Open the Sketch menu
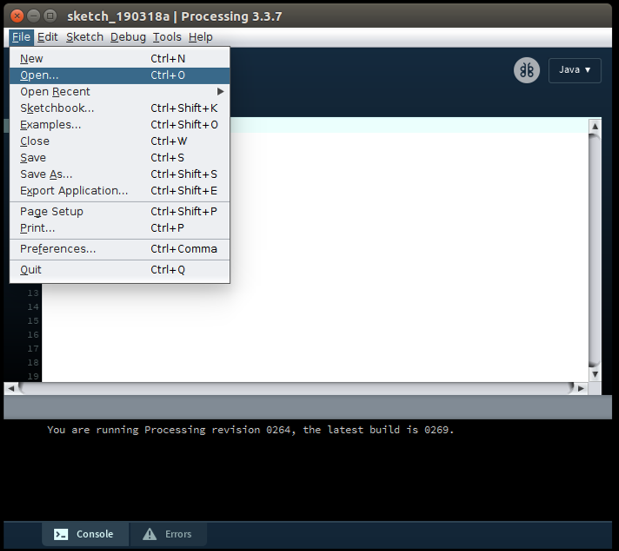Screen dimensions: 619x551 tap(84, 37)
